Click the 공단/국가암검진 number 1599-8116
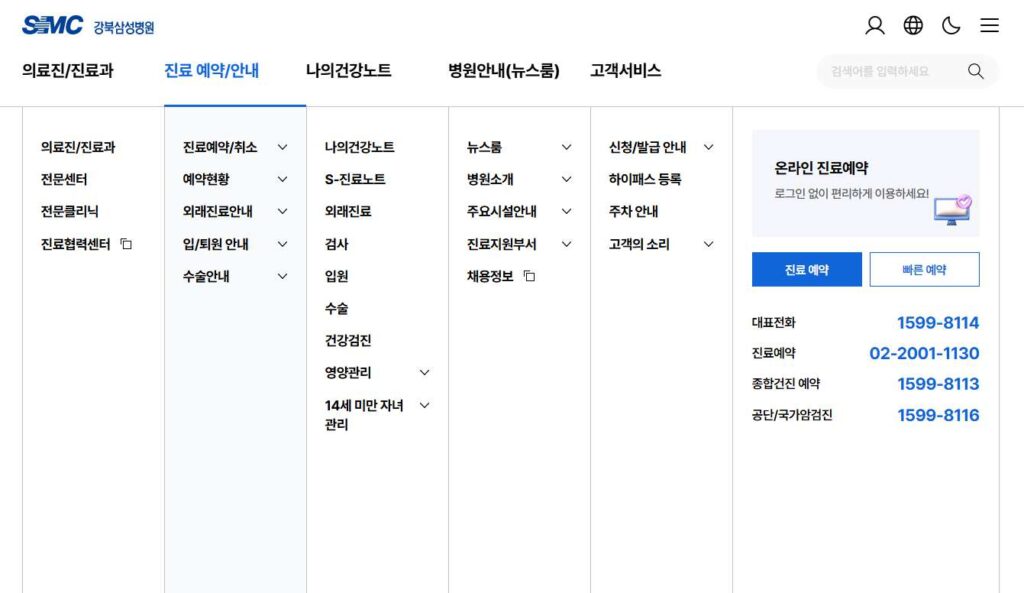The width and height of the screenshot is (1024, 593). (938, 415)
